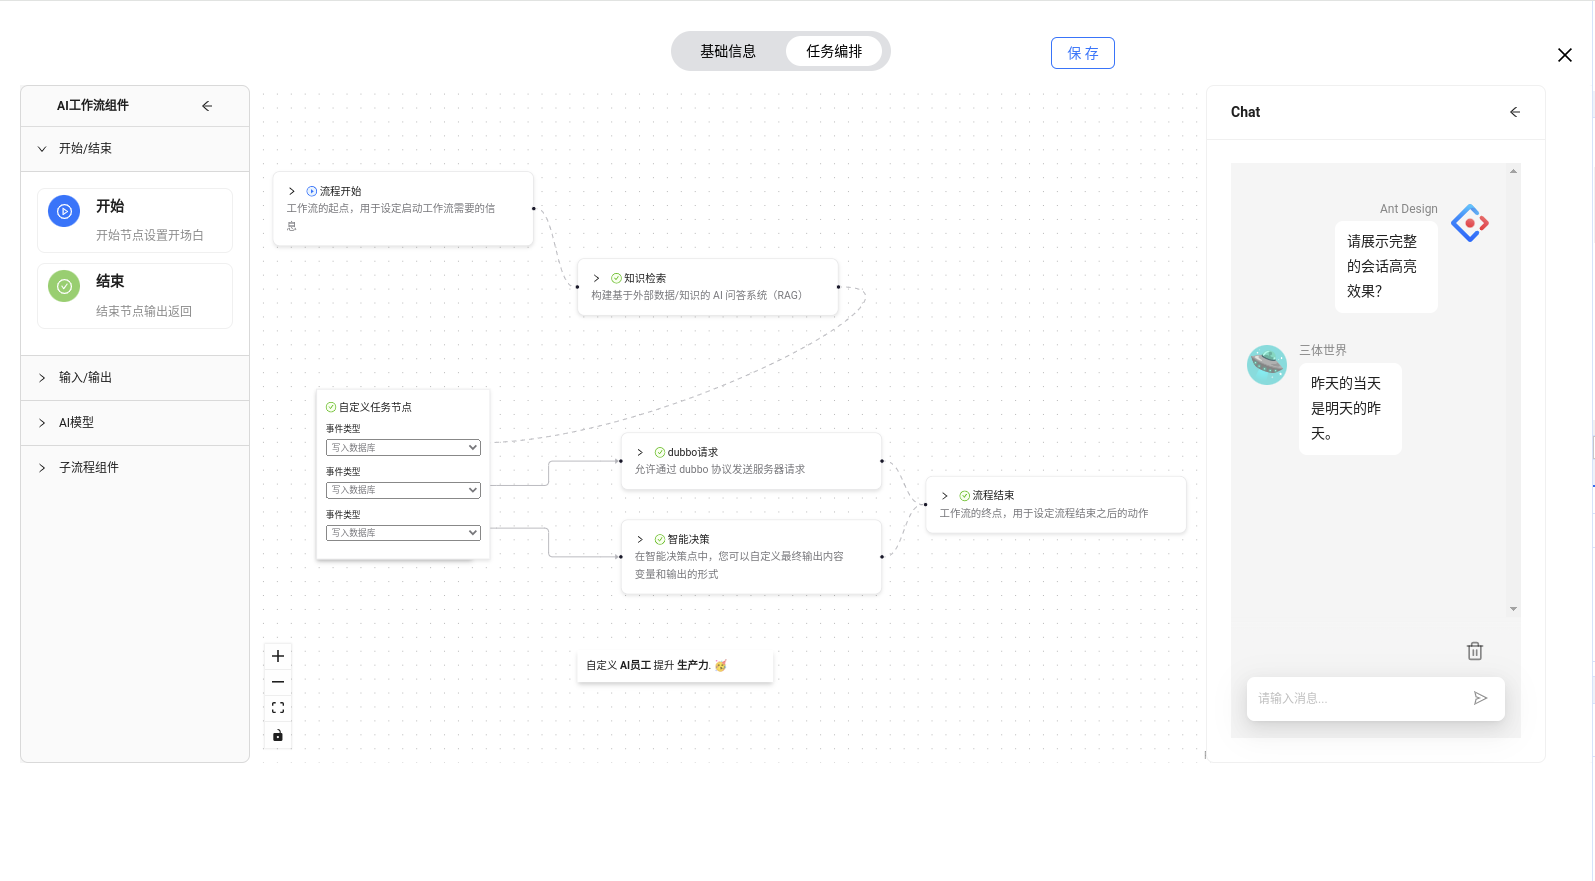Expand the 流程结束 node chevron

pyautogui.click(x=945, y=495)
